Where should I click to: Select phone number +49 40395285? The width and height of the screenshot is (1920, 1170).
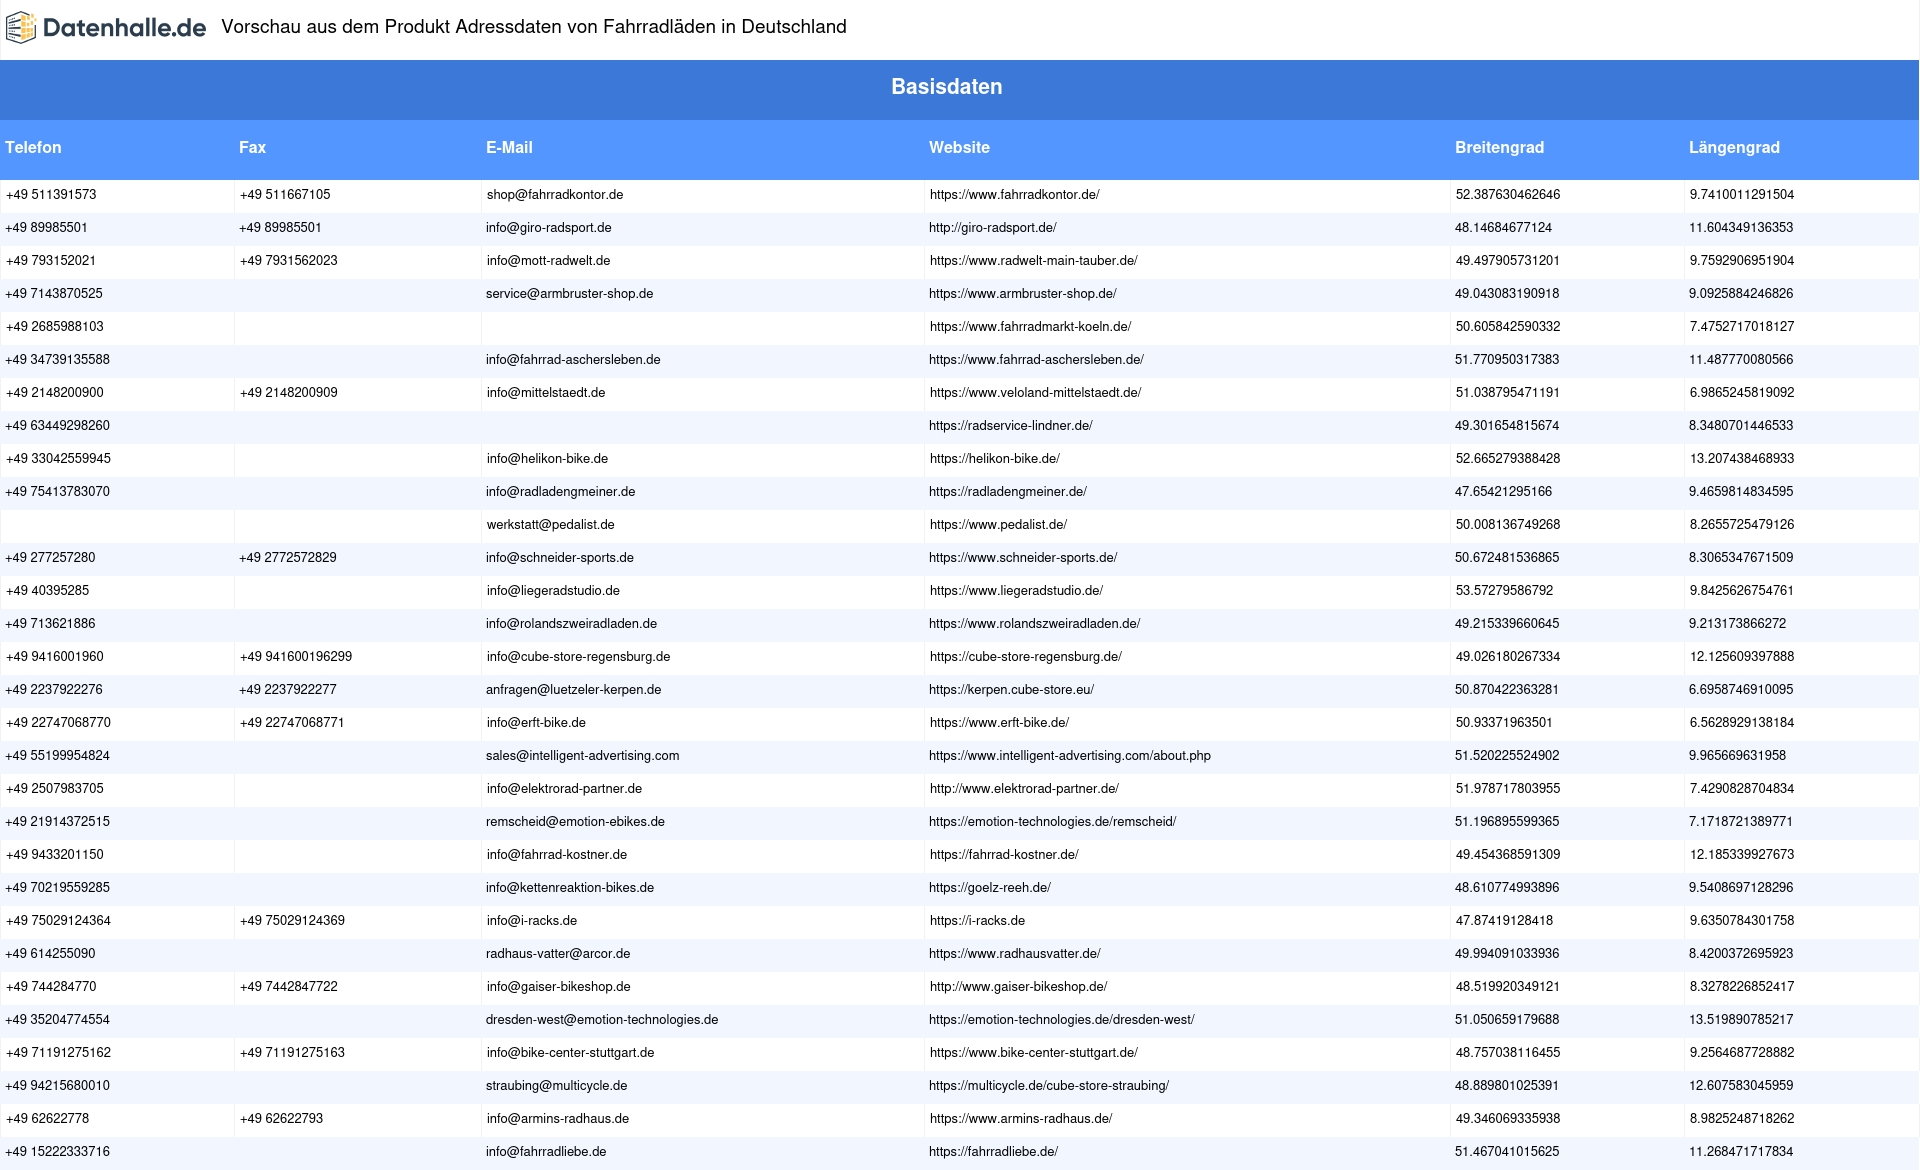click(48, 591)
